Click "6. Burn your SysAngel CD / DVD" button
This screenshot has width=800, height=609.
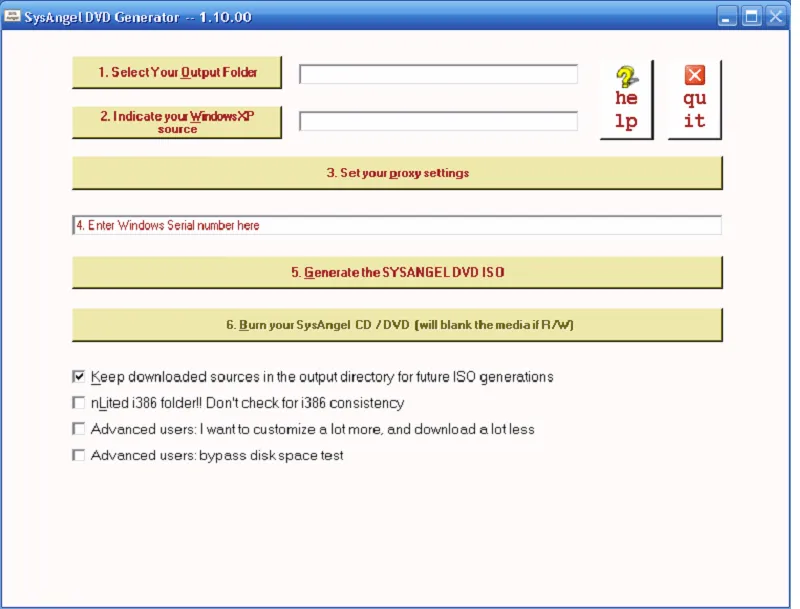pos(396,324)
